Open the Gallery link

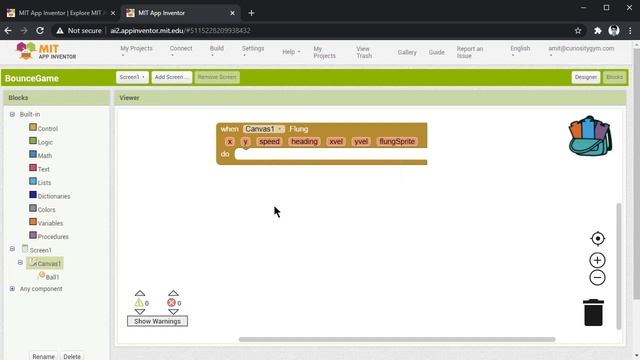(x=407, y=52)
